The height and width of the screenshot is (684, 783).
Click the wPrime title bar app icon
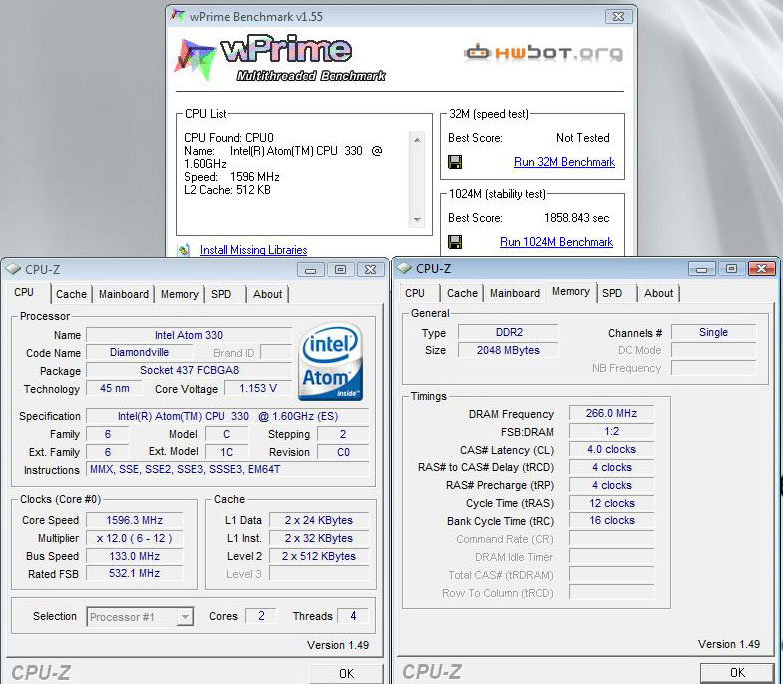click(177, 16)
